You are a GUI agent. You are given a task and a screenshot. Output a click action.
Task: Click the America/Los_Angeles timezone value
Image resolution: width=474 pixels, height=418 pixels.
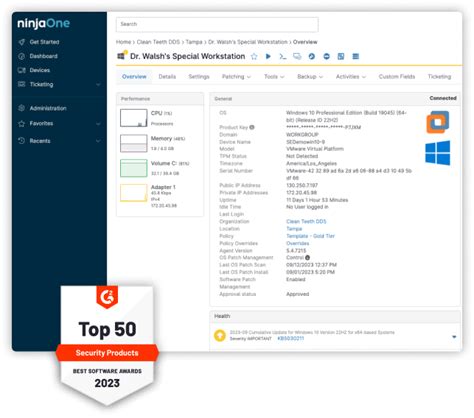pyautogui.click(x=311, y=163)
